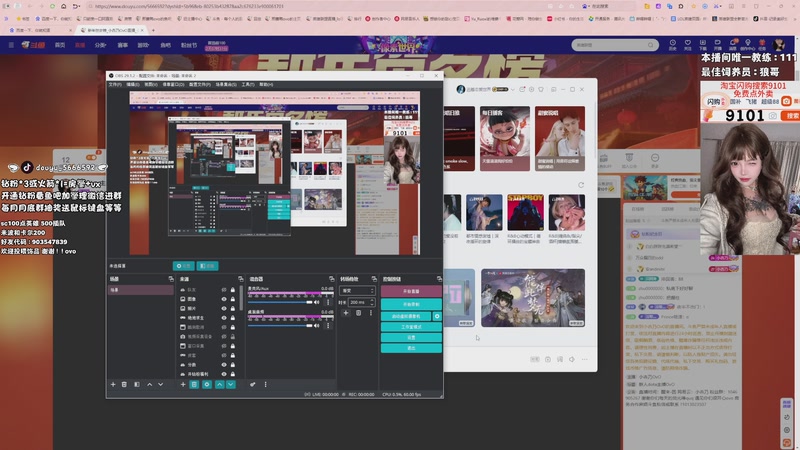800x450 pixels.
Task: Adjust transition duration 200 ms spinner
Action: click(361, 303)
